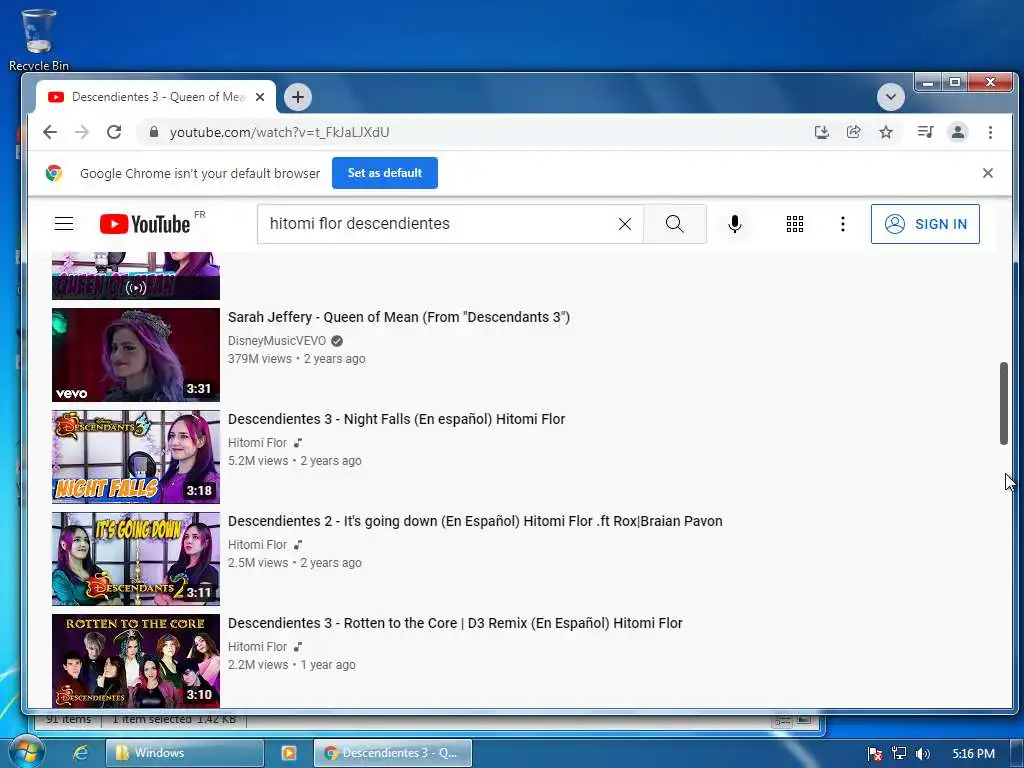Image resolution: width=1024 pixels, height=768 pixels.
Task: Set Chrome as default browser
Action: coord(385,173)
